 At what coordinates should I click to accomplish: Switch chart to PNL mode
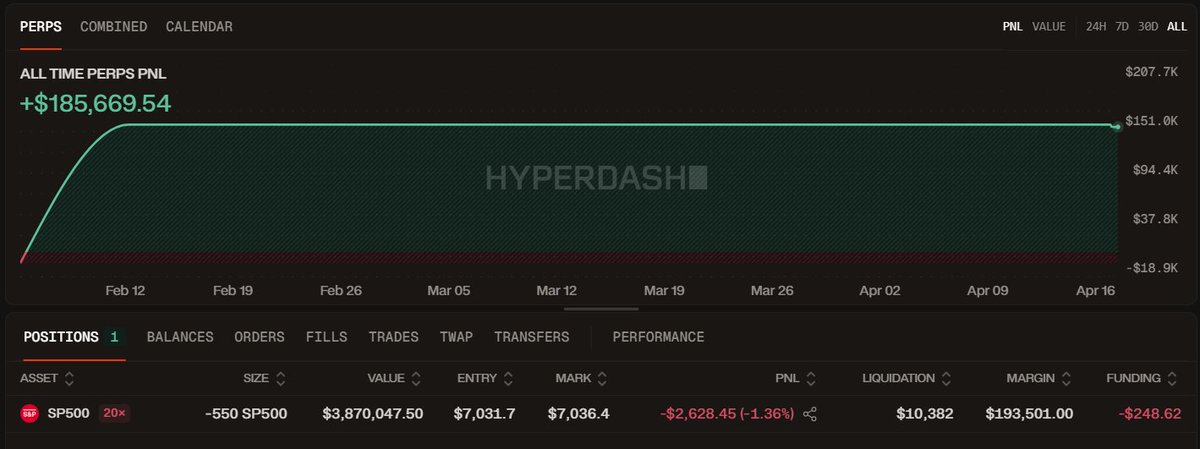click(1013, 27)
